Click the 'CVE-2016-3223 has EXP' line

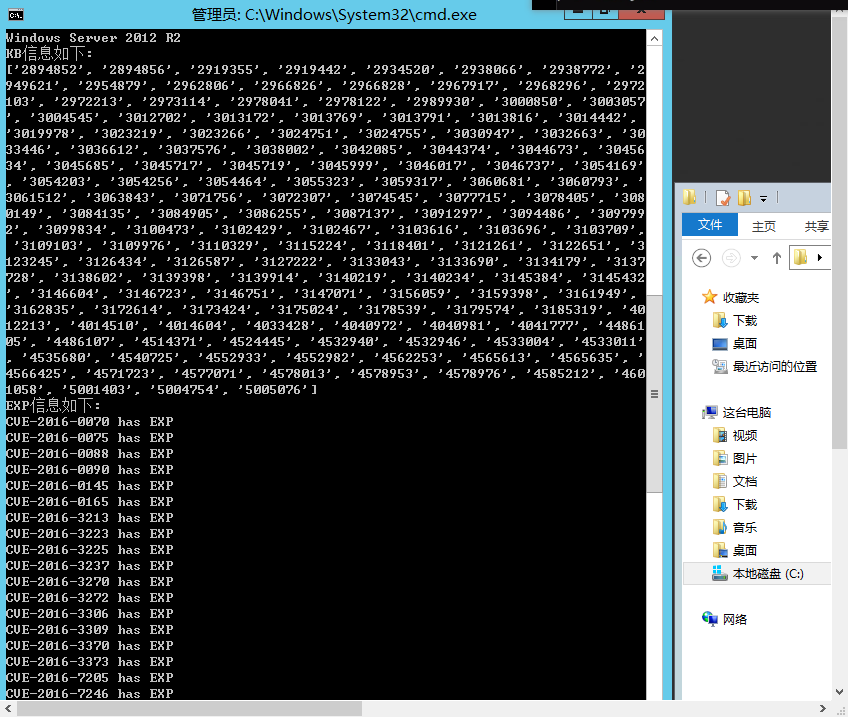tap(89, 534)
